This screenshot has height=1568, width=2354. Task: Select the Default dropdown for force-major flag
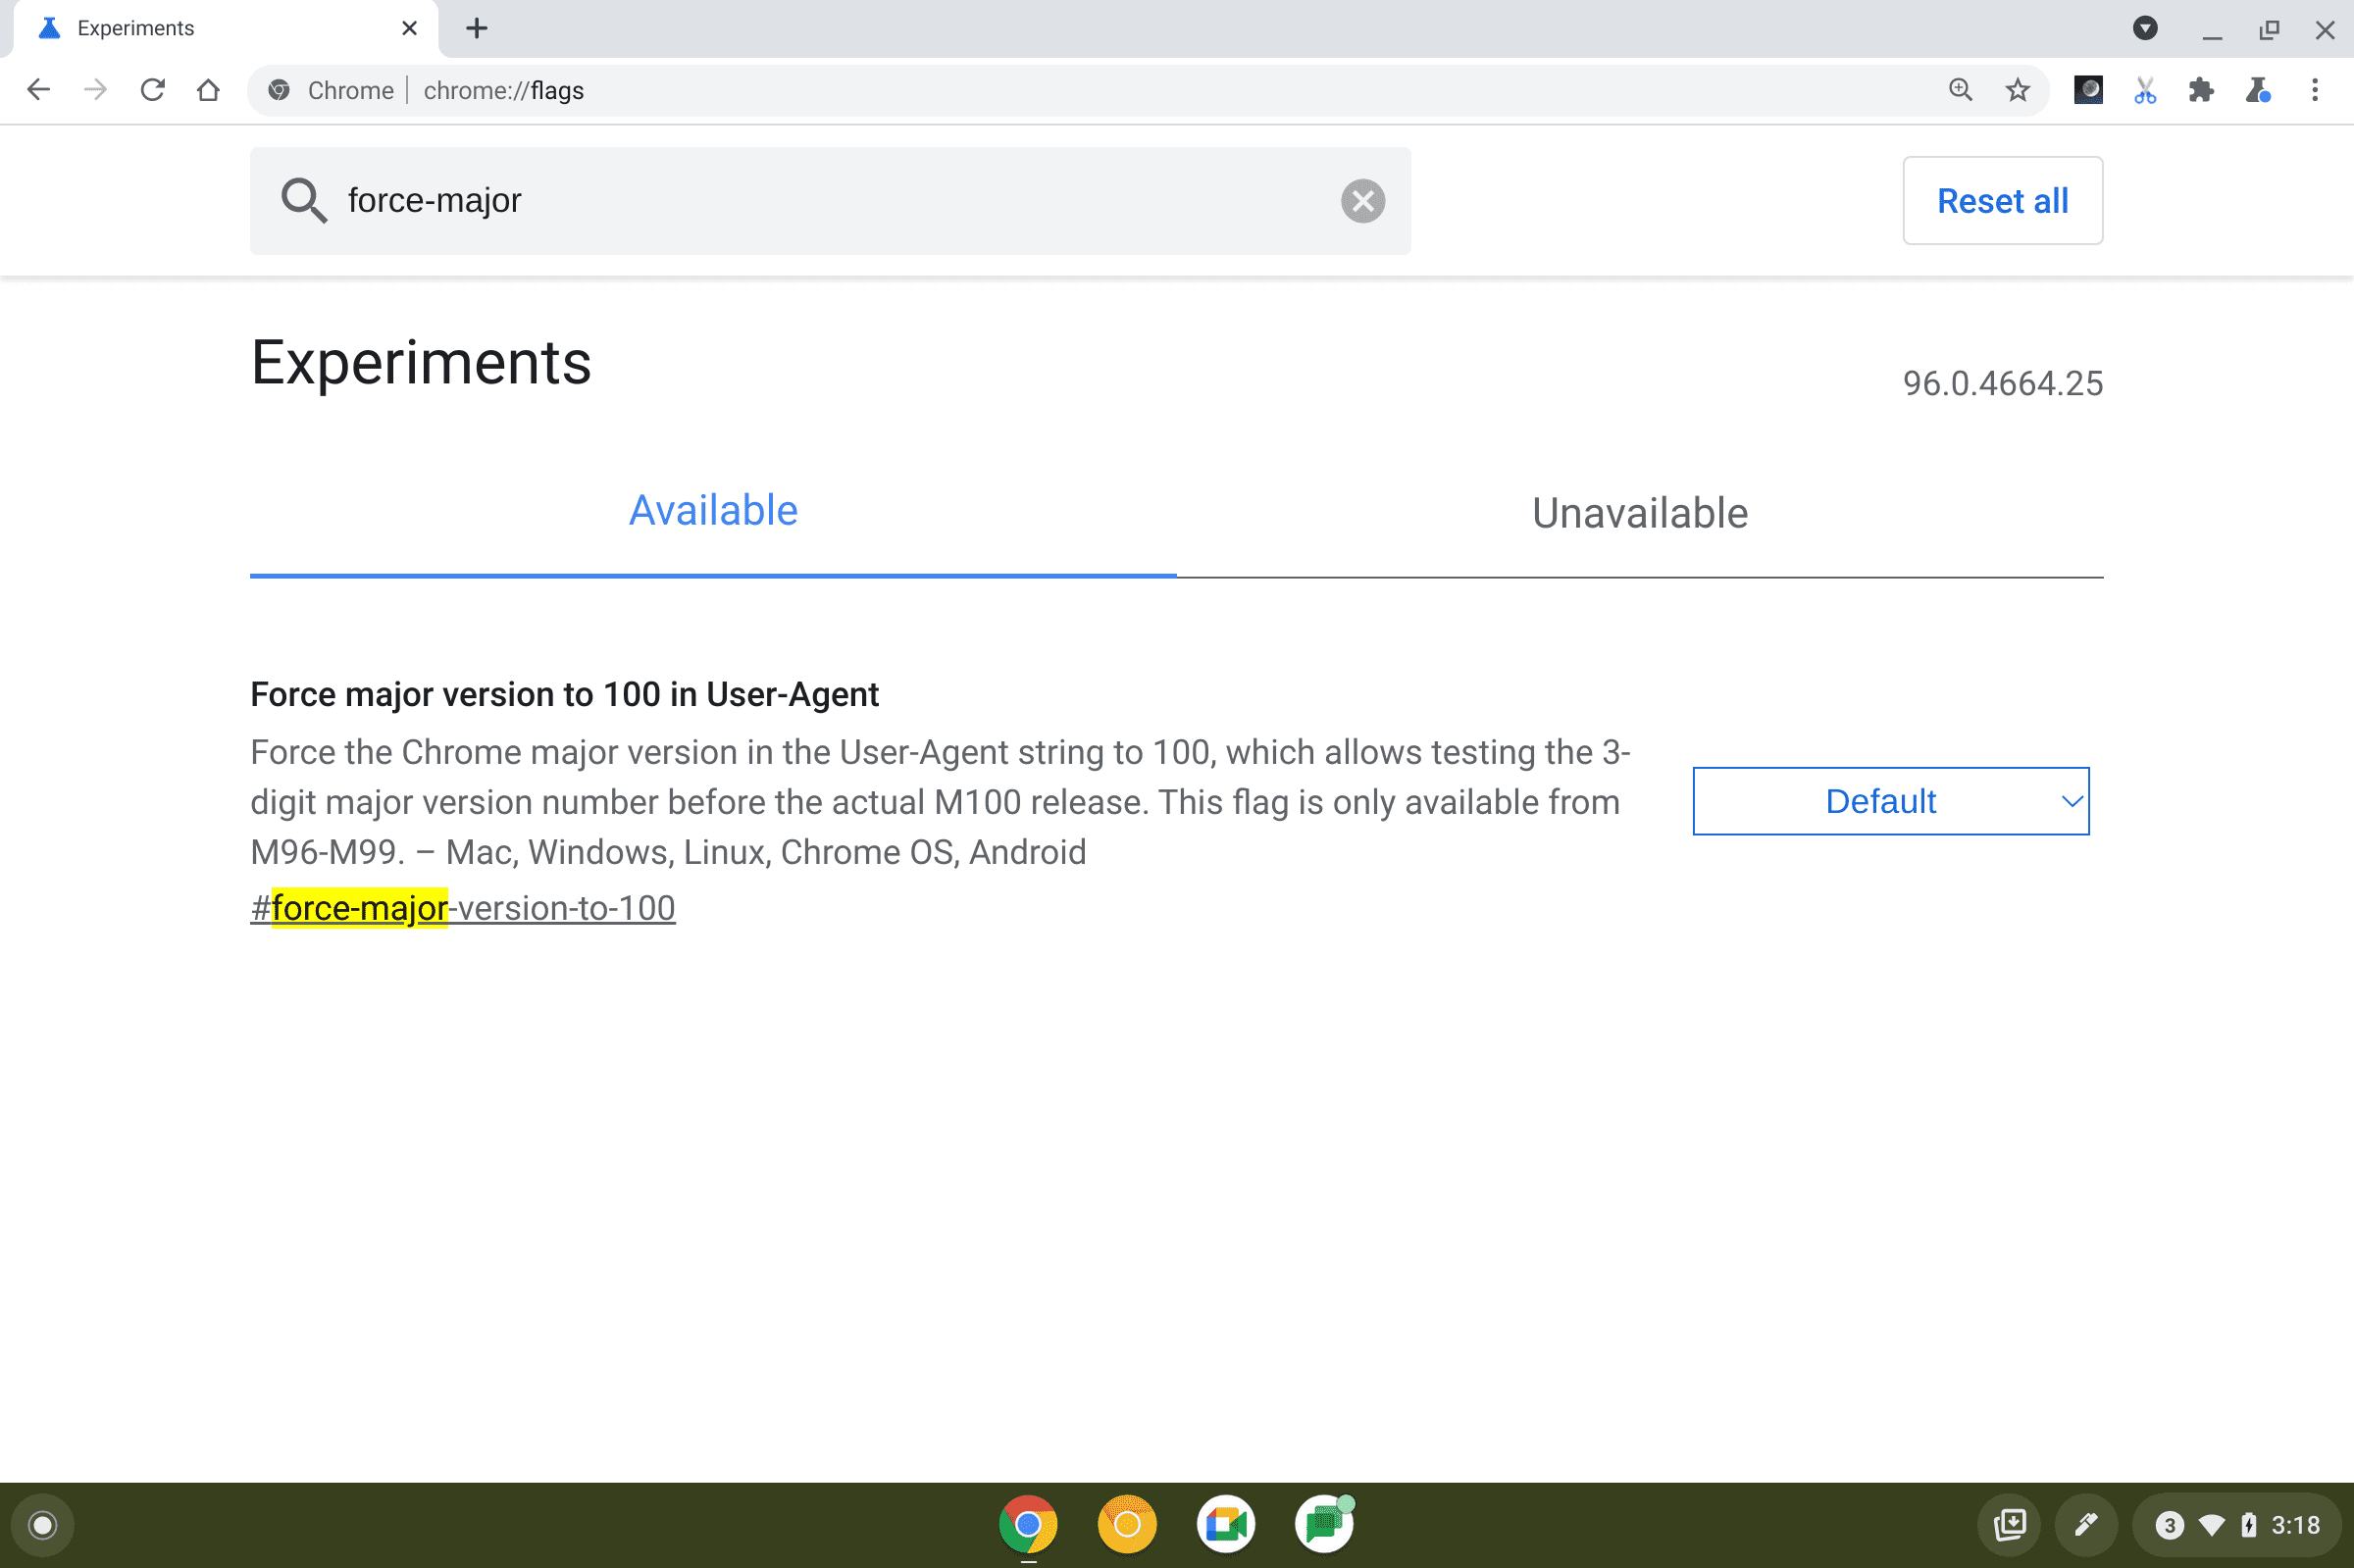(x=1888, y=800)
